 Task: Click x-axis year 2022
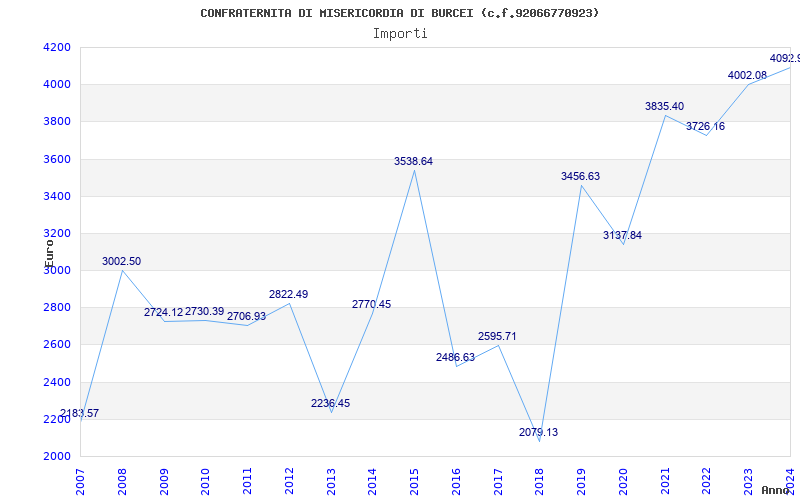pos(707,481)
